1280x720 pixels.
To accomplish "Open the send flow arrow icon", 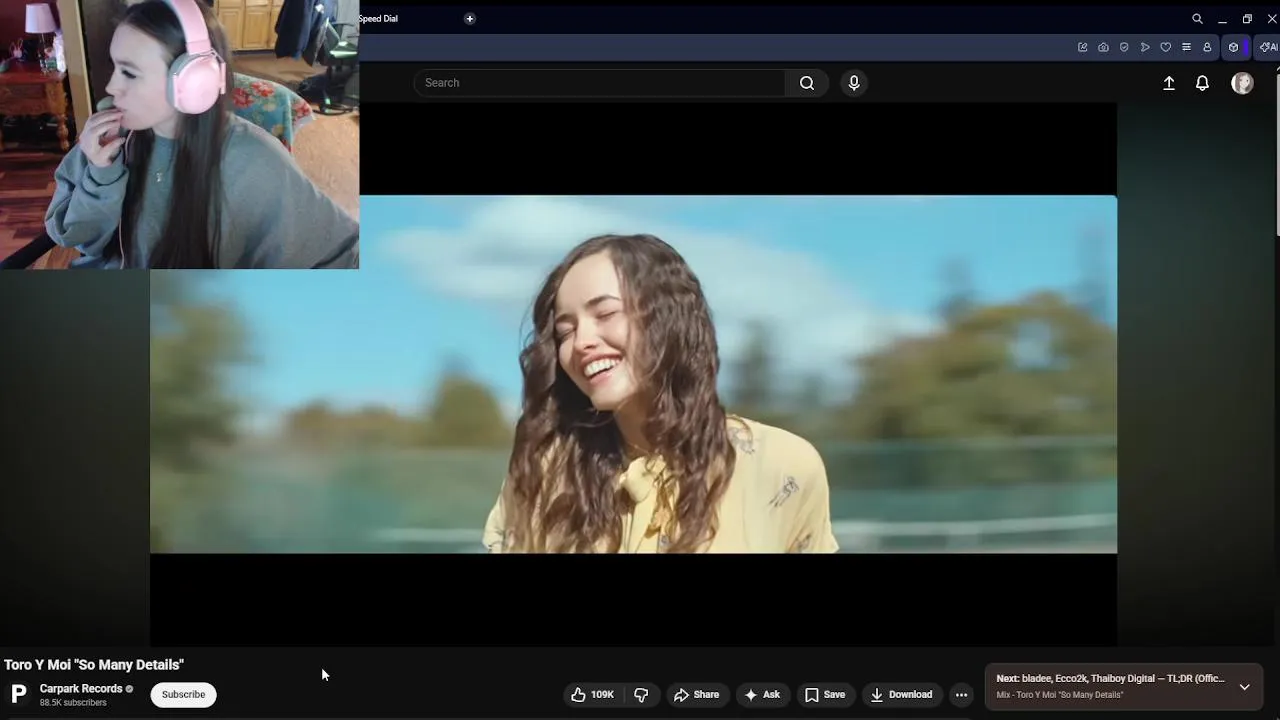I will click(x=1145, y=47).
